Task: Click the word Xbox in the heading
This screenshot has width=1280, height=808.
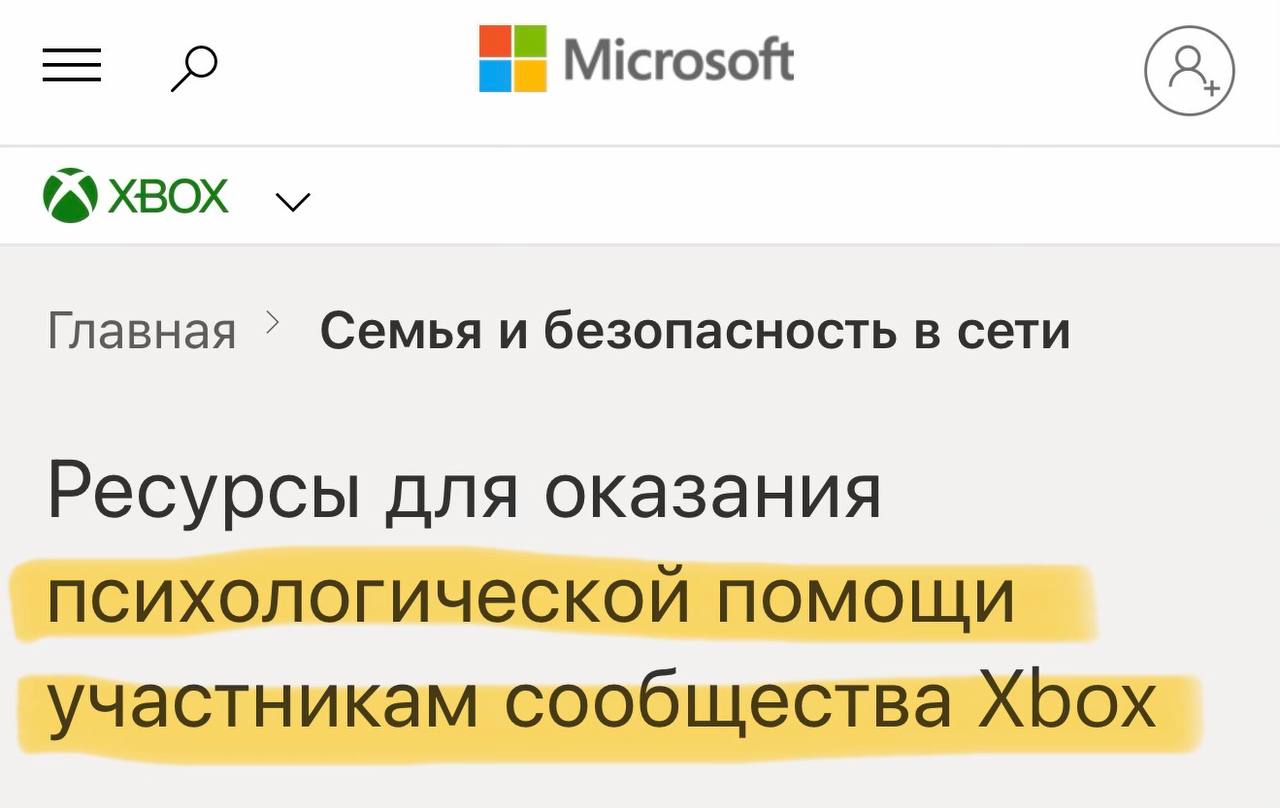Action: [x=1066, y=702]
